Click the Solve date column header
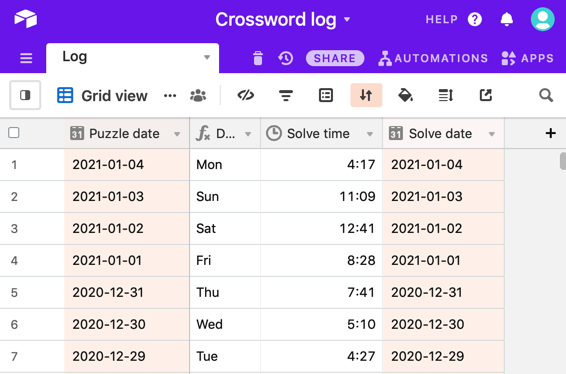The width and height of the screenshot is (566, 374). 443,134
